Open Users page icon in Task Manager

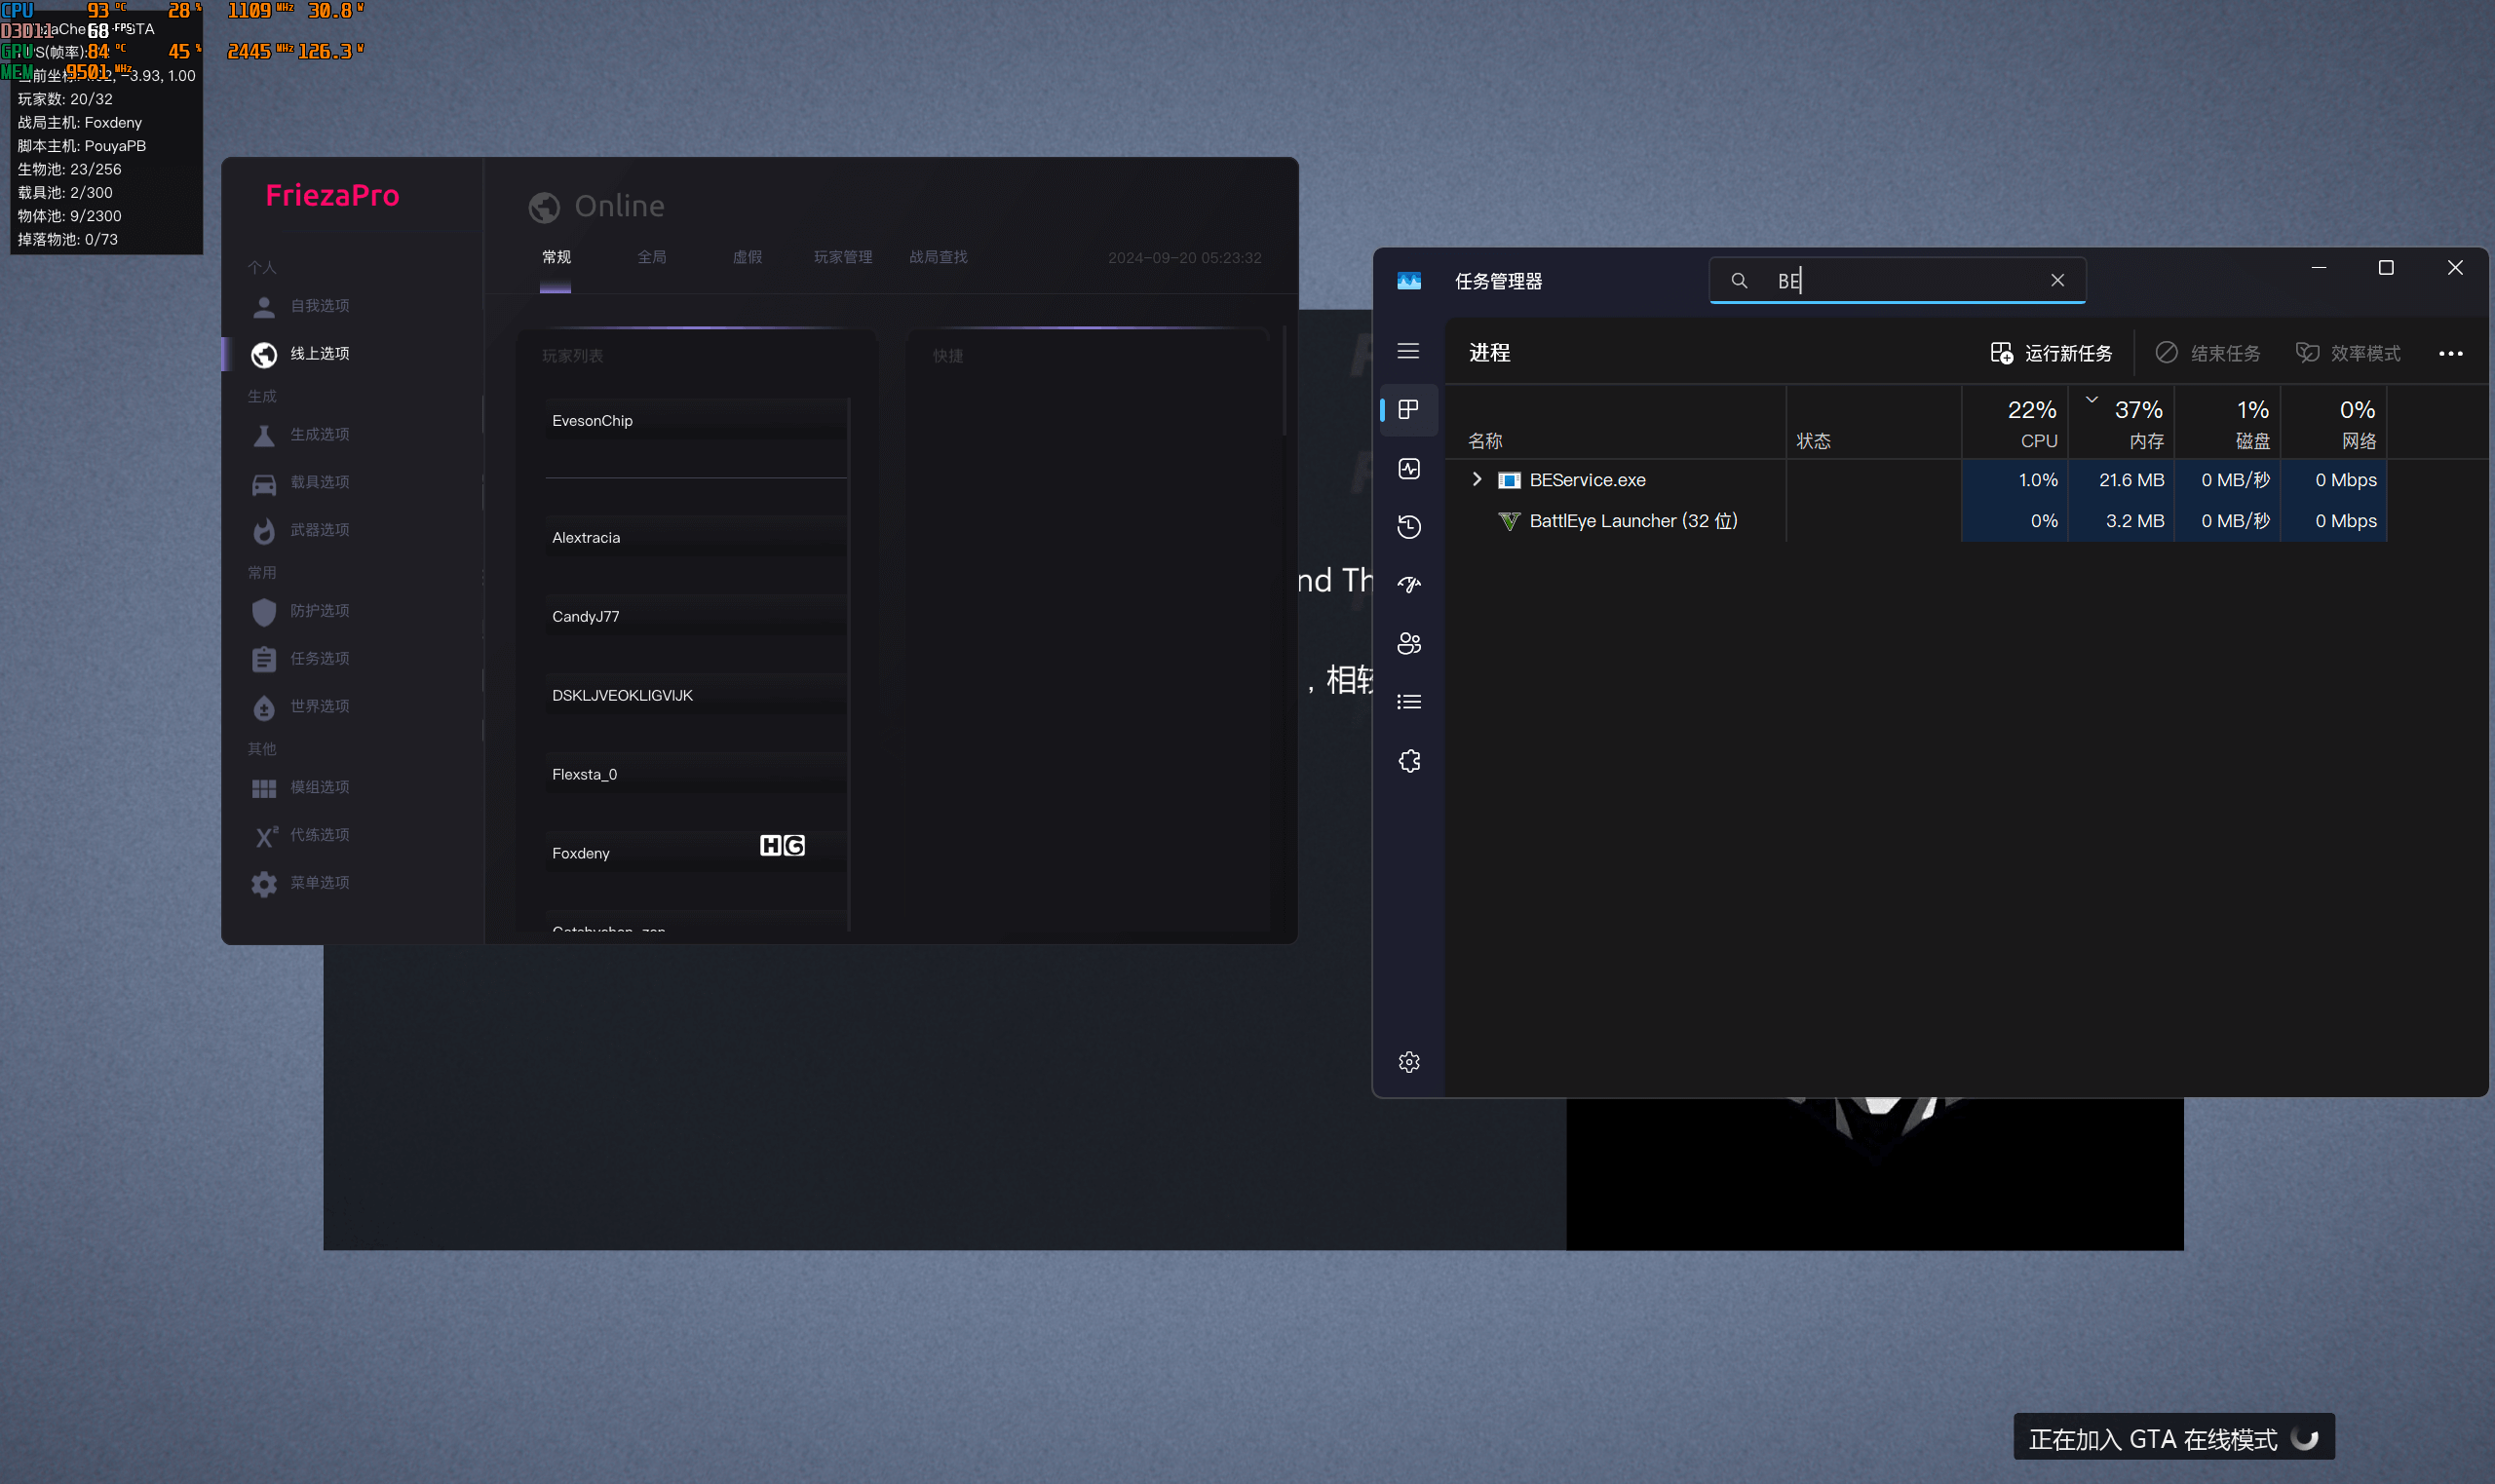1408,644
